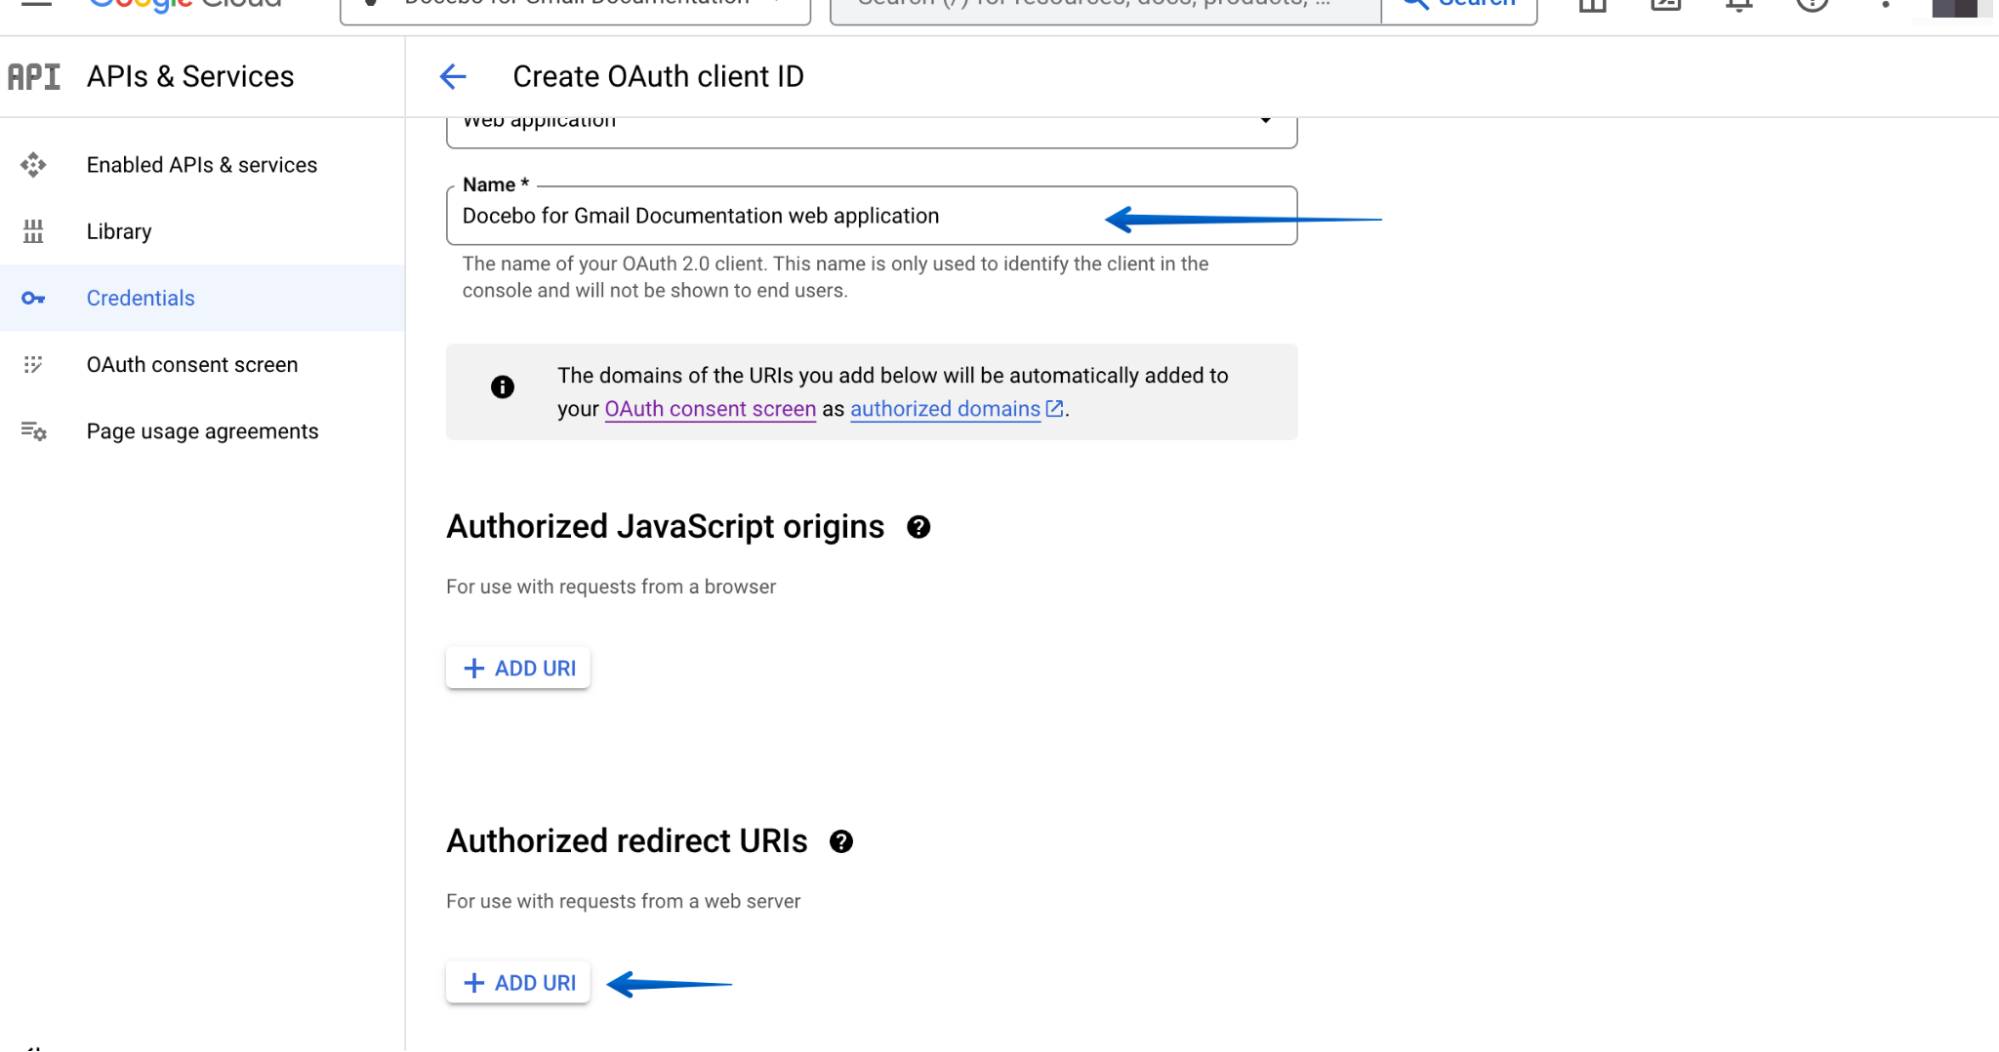This screenshot has height=1052, width=1999.
Task: Click the Create OAuth client ID heading
Action: point(658,77)
